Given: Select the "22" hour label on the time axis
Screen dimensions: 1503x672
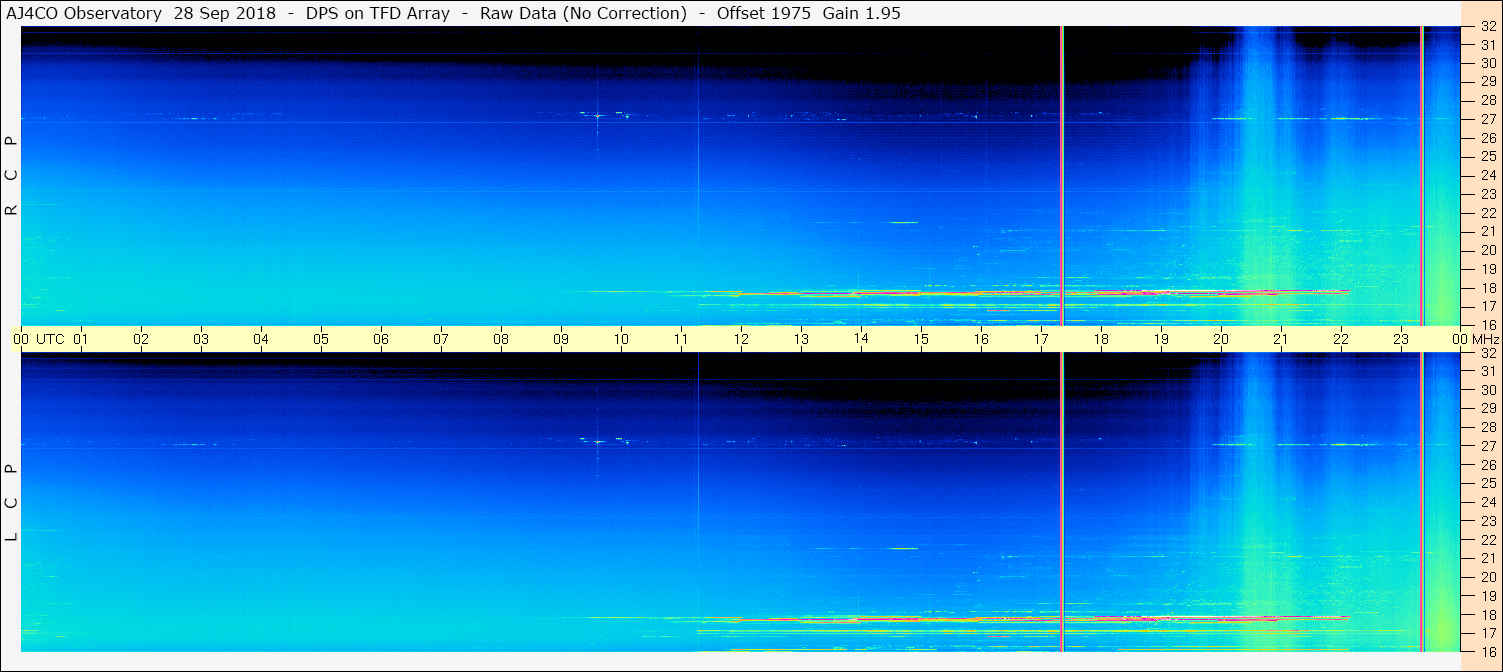Looking at the screenshot, I should click(x=1341, y=339).
